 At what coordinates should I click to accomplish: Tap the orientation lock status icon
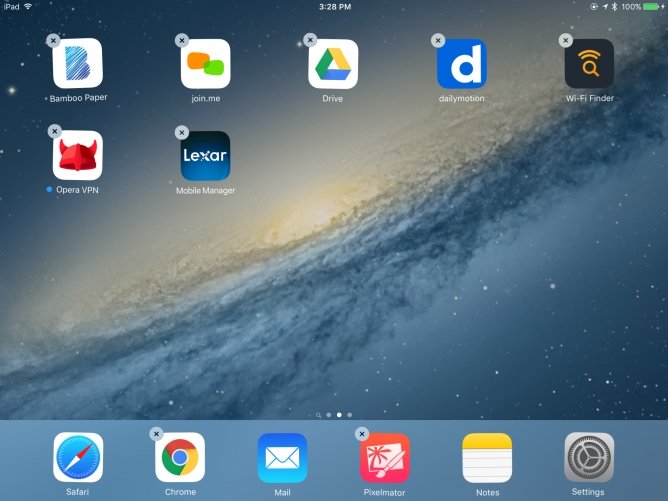point(594,6)
